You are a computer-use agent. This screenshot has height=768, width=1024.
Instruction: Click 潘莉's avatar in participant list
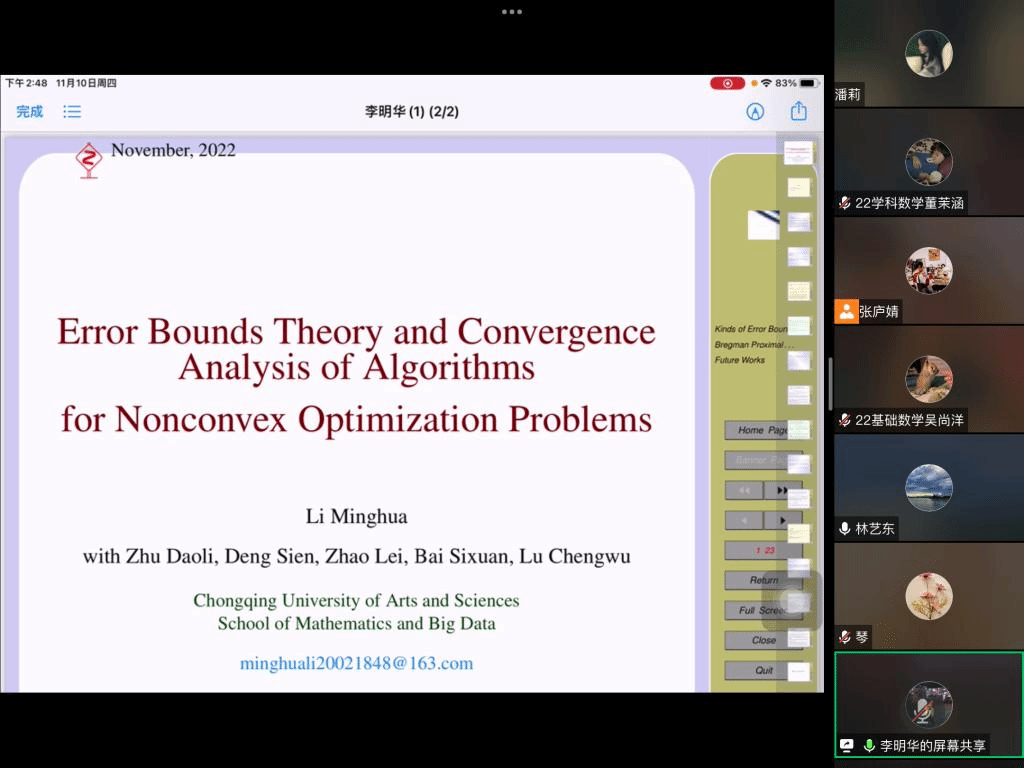(928, 53)
